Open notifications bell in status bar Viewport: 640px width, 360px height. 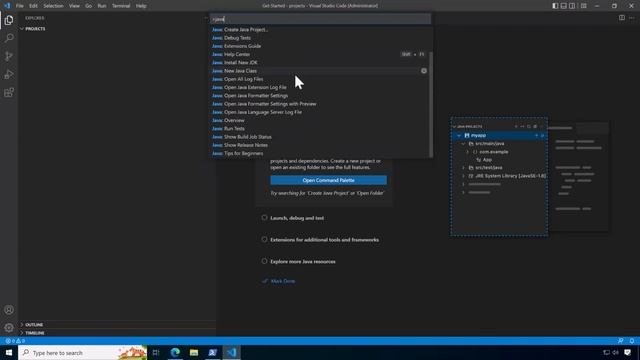[631, 340]
